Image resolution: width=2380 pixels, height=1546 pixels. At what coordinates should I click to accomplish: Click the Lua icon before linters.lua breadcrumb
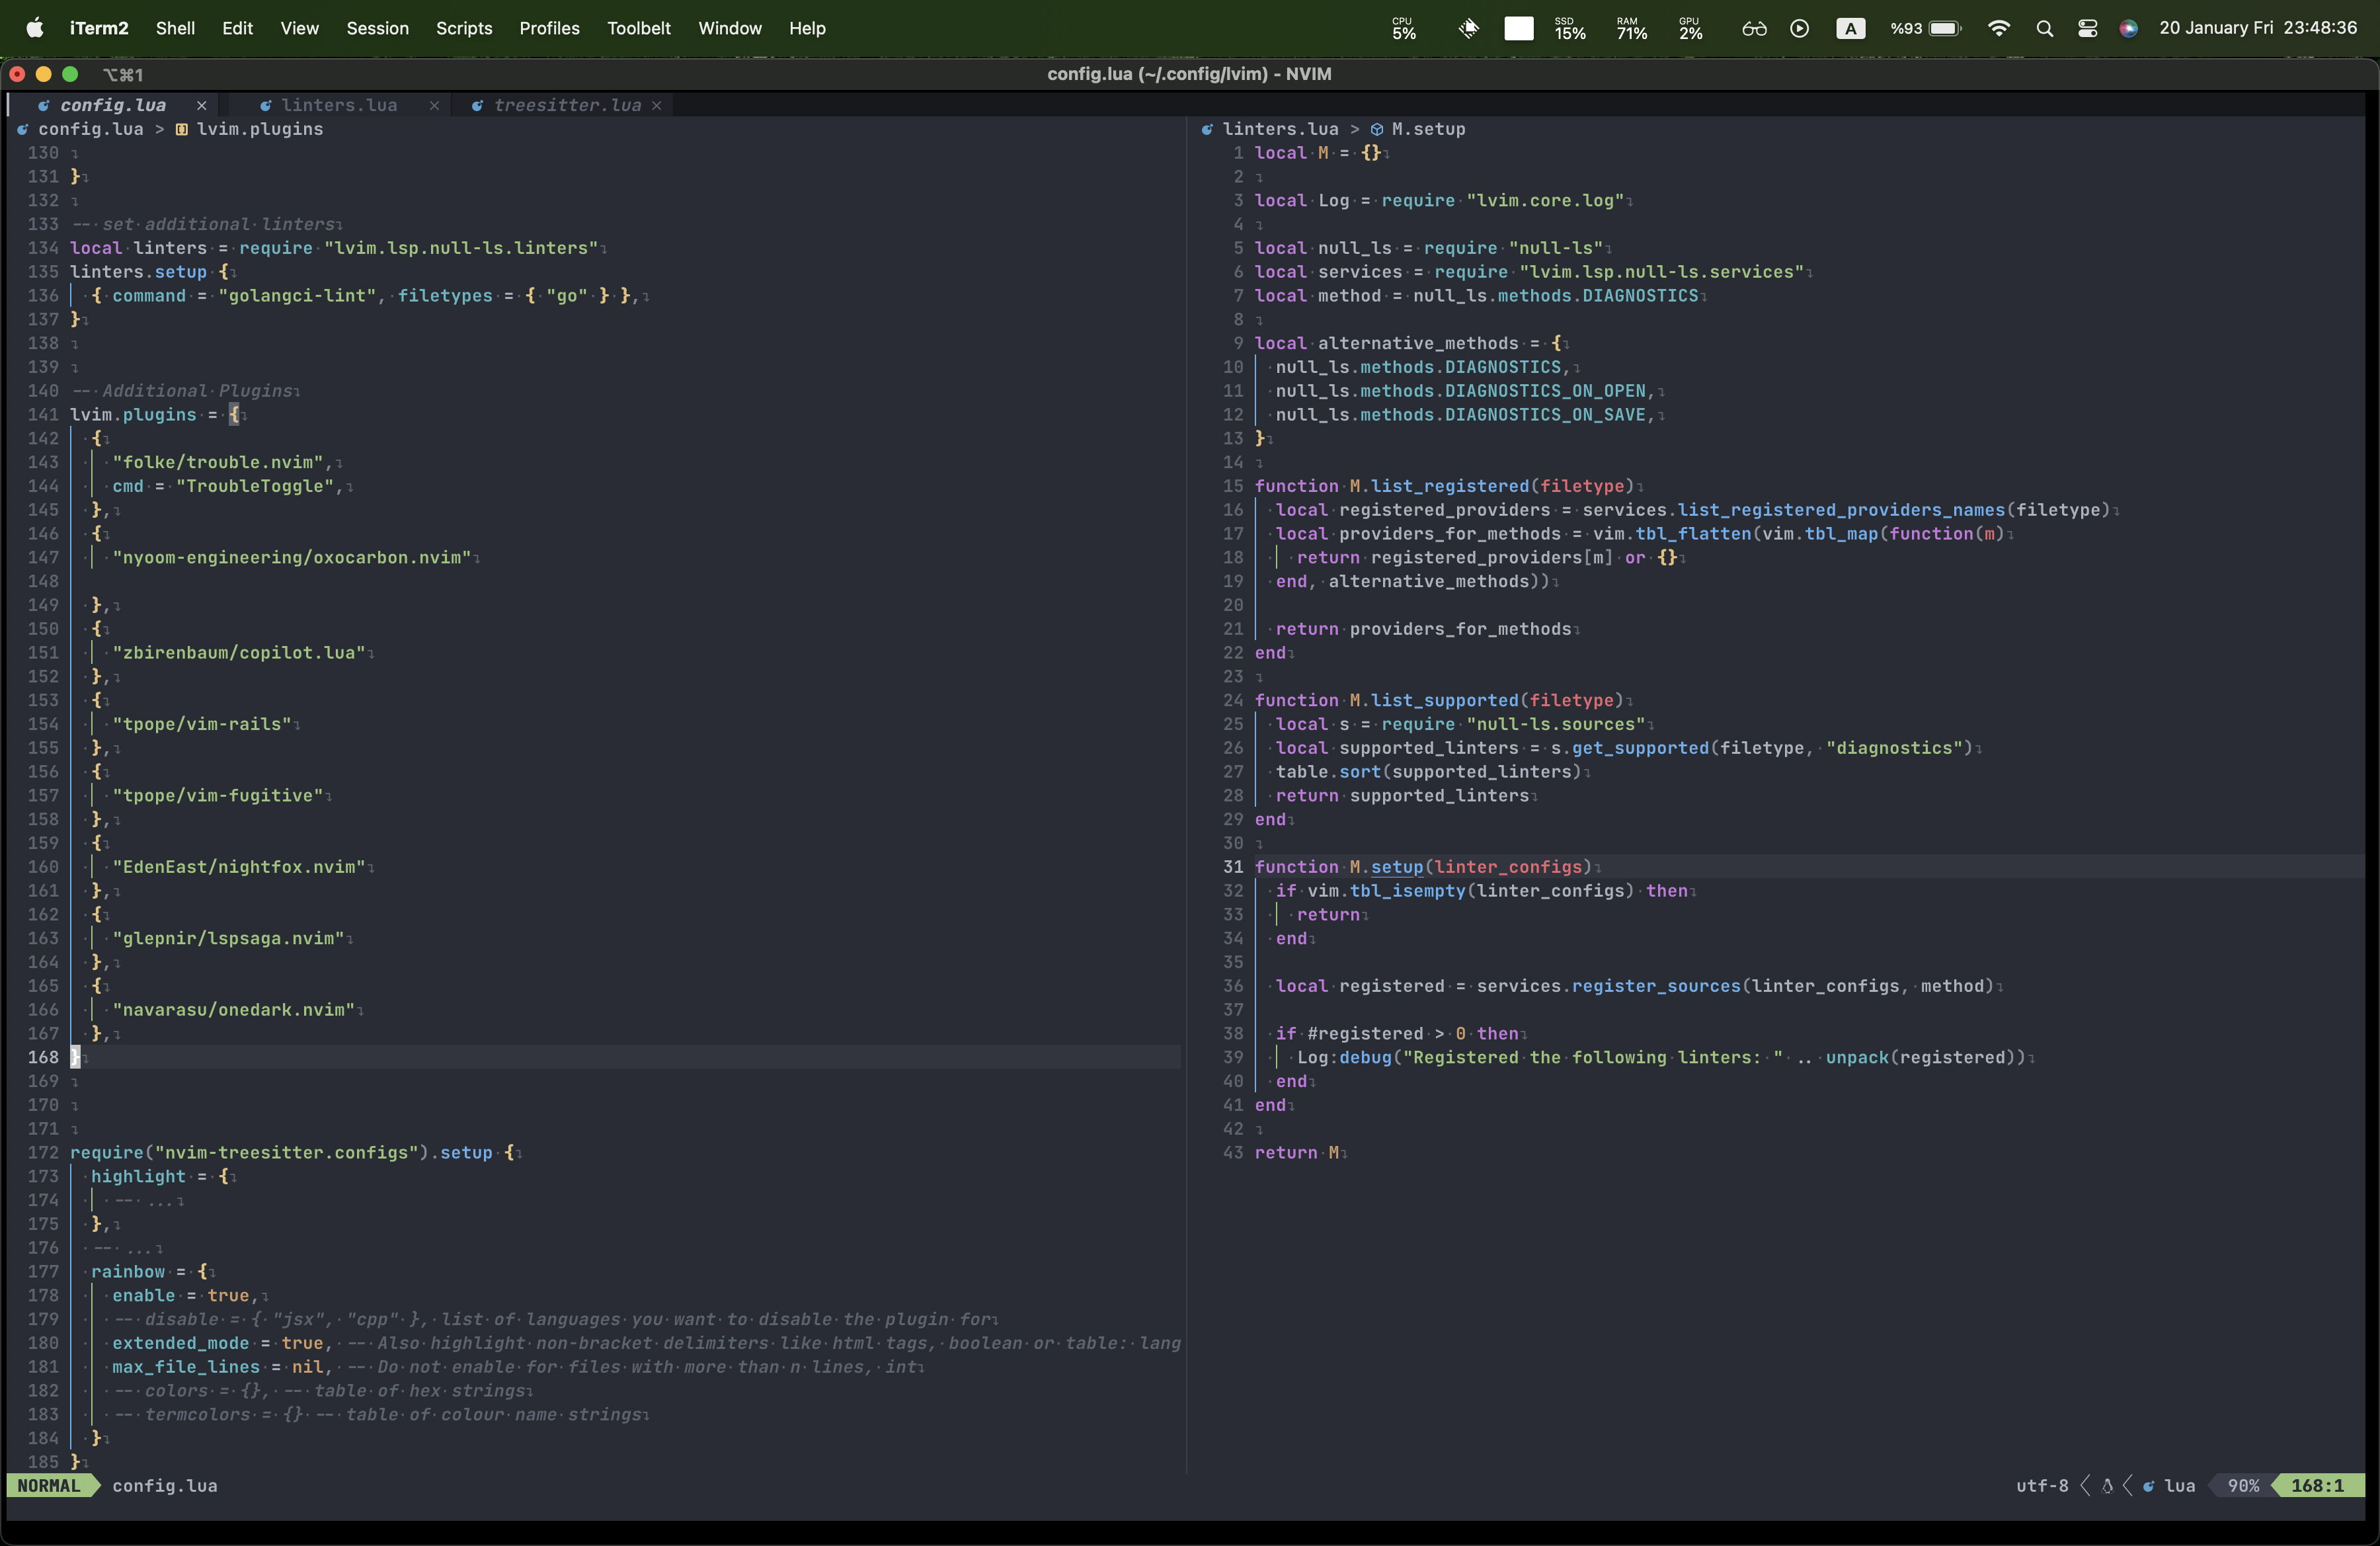click(1207, 129)
